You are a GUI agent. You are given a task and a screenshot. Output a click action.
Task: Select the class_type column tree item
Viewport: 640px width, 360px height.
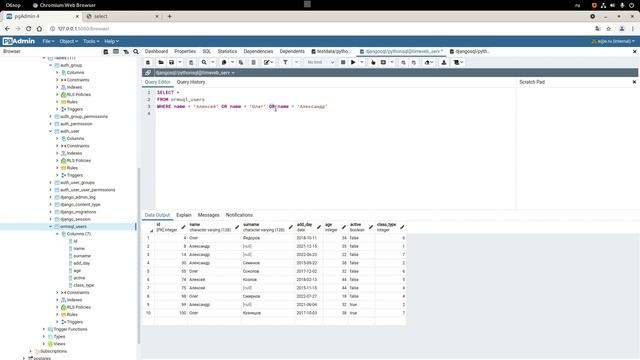pos(84,285)
